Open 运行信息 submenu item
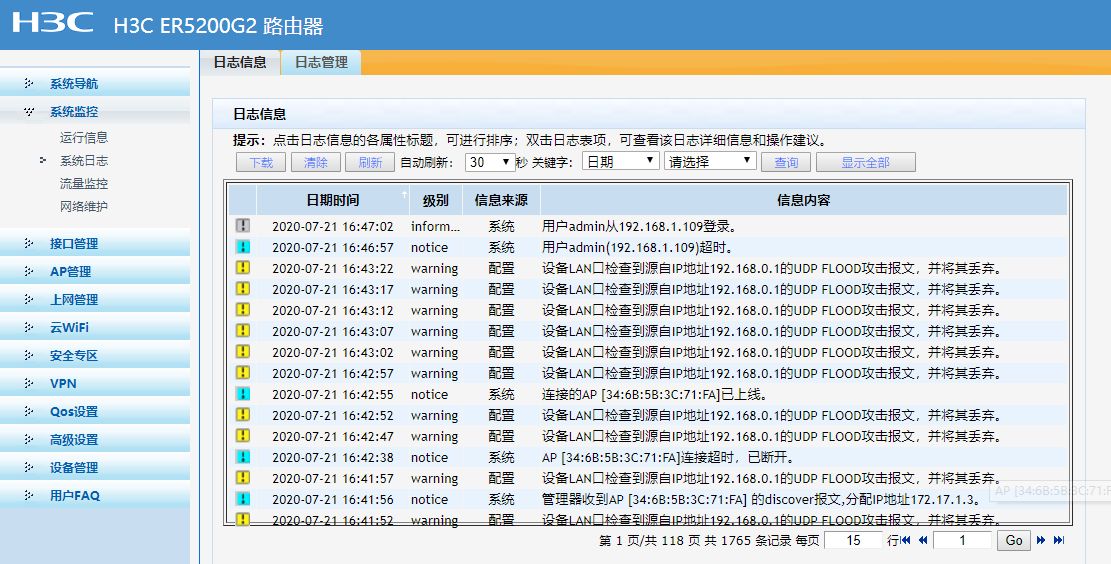Image resolution: width=1111 pixels, height=564 pixels. click(84, 137)
